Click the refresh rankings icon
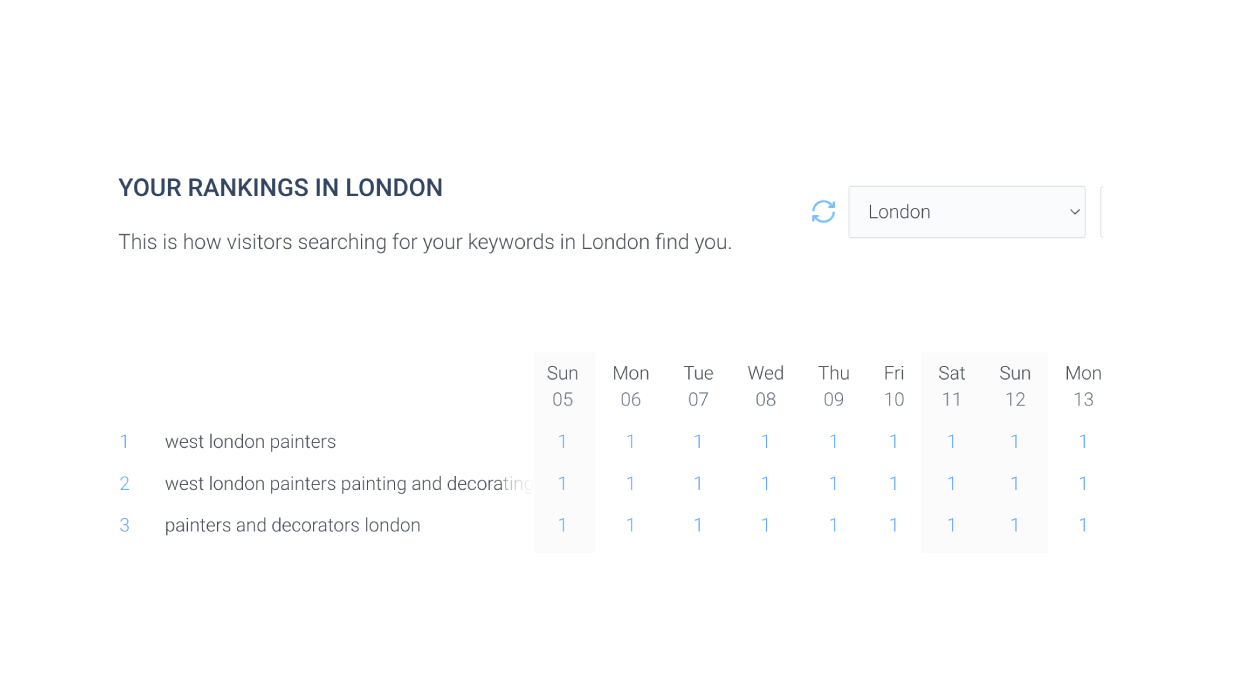Viewport: 1245px width, 680px height. 823,212
